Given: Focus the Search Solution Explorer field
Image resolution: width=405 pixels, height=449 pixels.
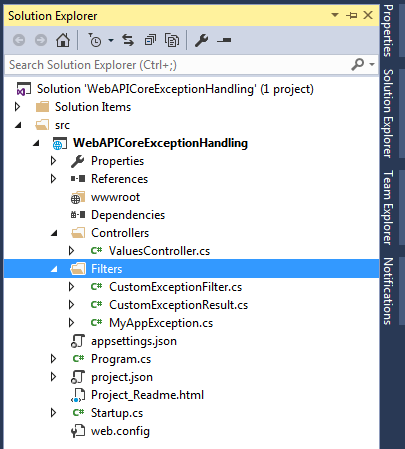Looking at the screenshot, I should [x=177, y=65].
